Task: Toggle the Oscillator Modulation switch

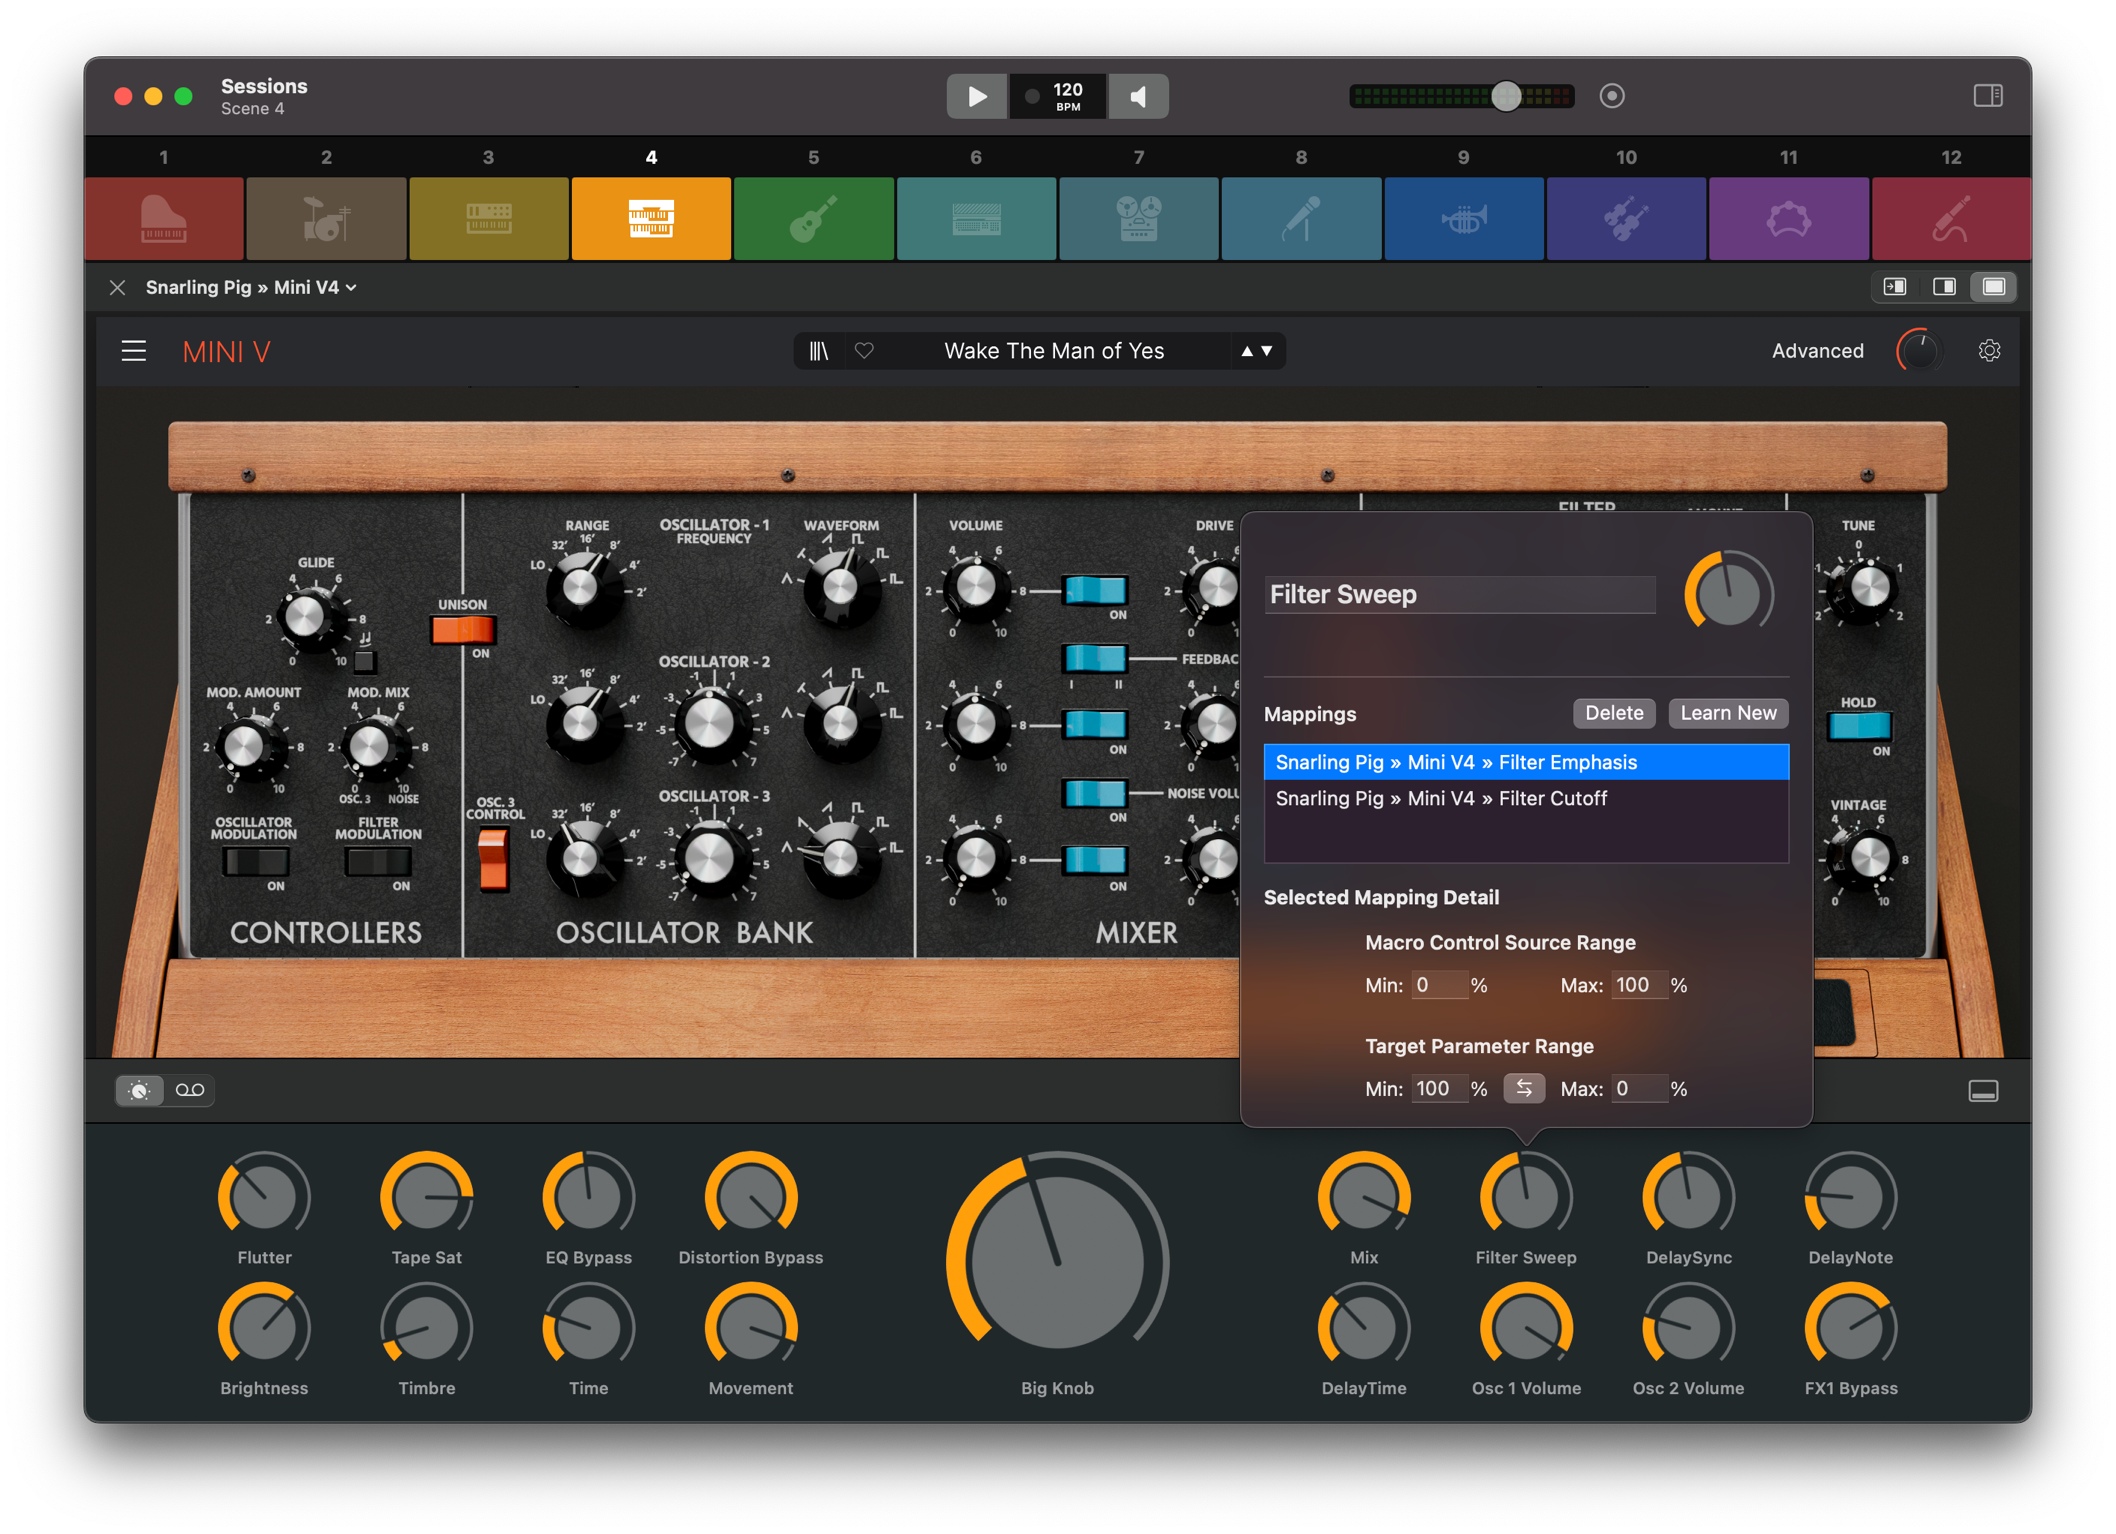Action: pyautogui.click(x=256, y=861)
